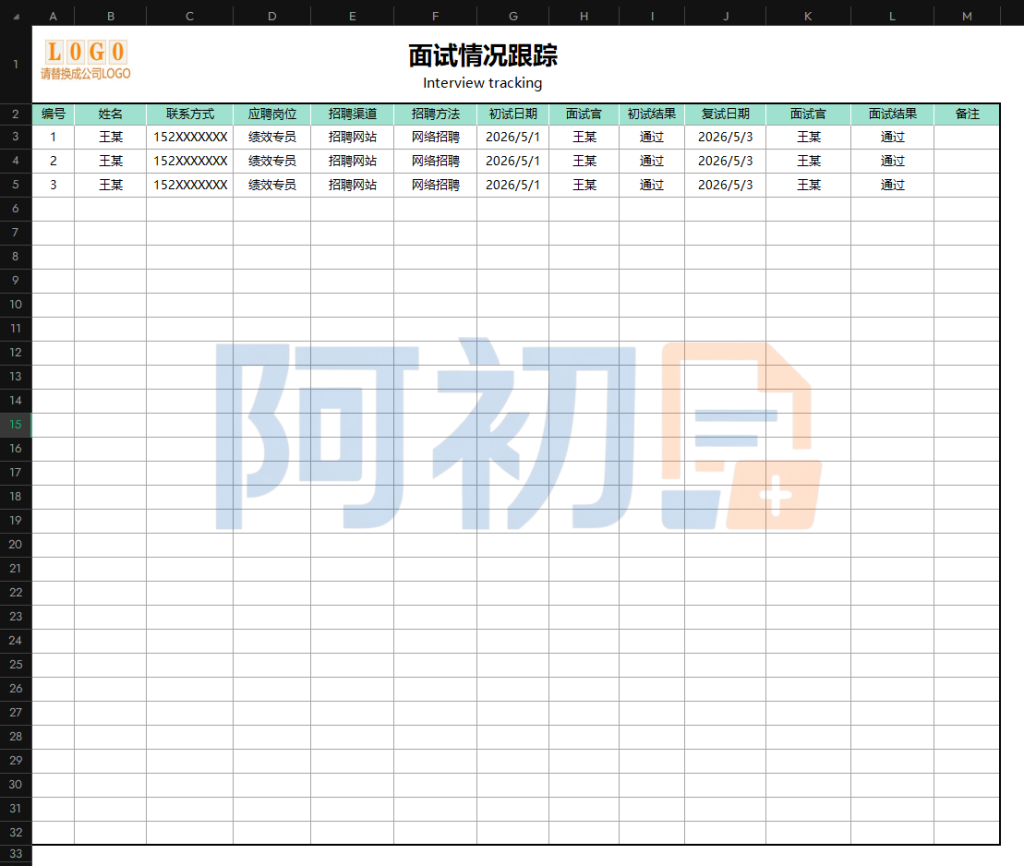Click the 招聘渠道 header cell

tap(352, 114)
